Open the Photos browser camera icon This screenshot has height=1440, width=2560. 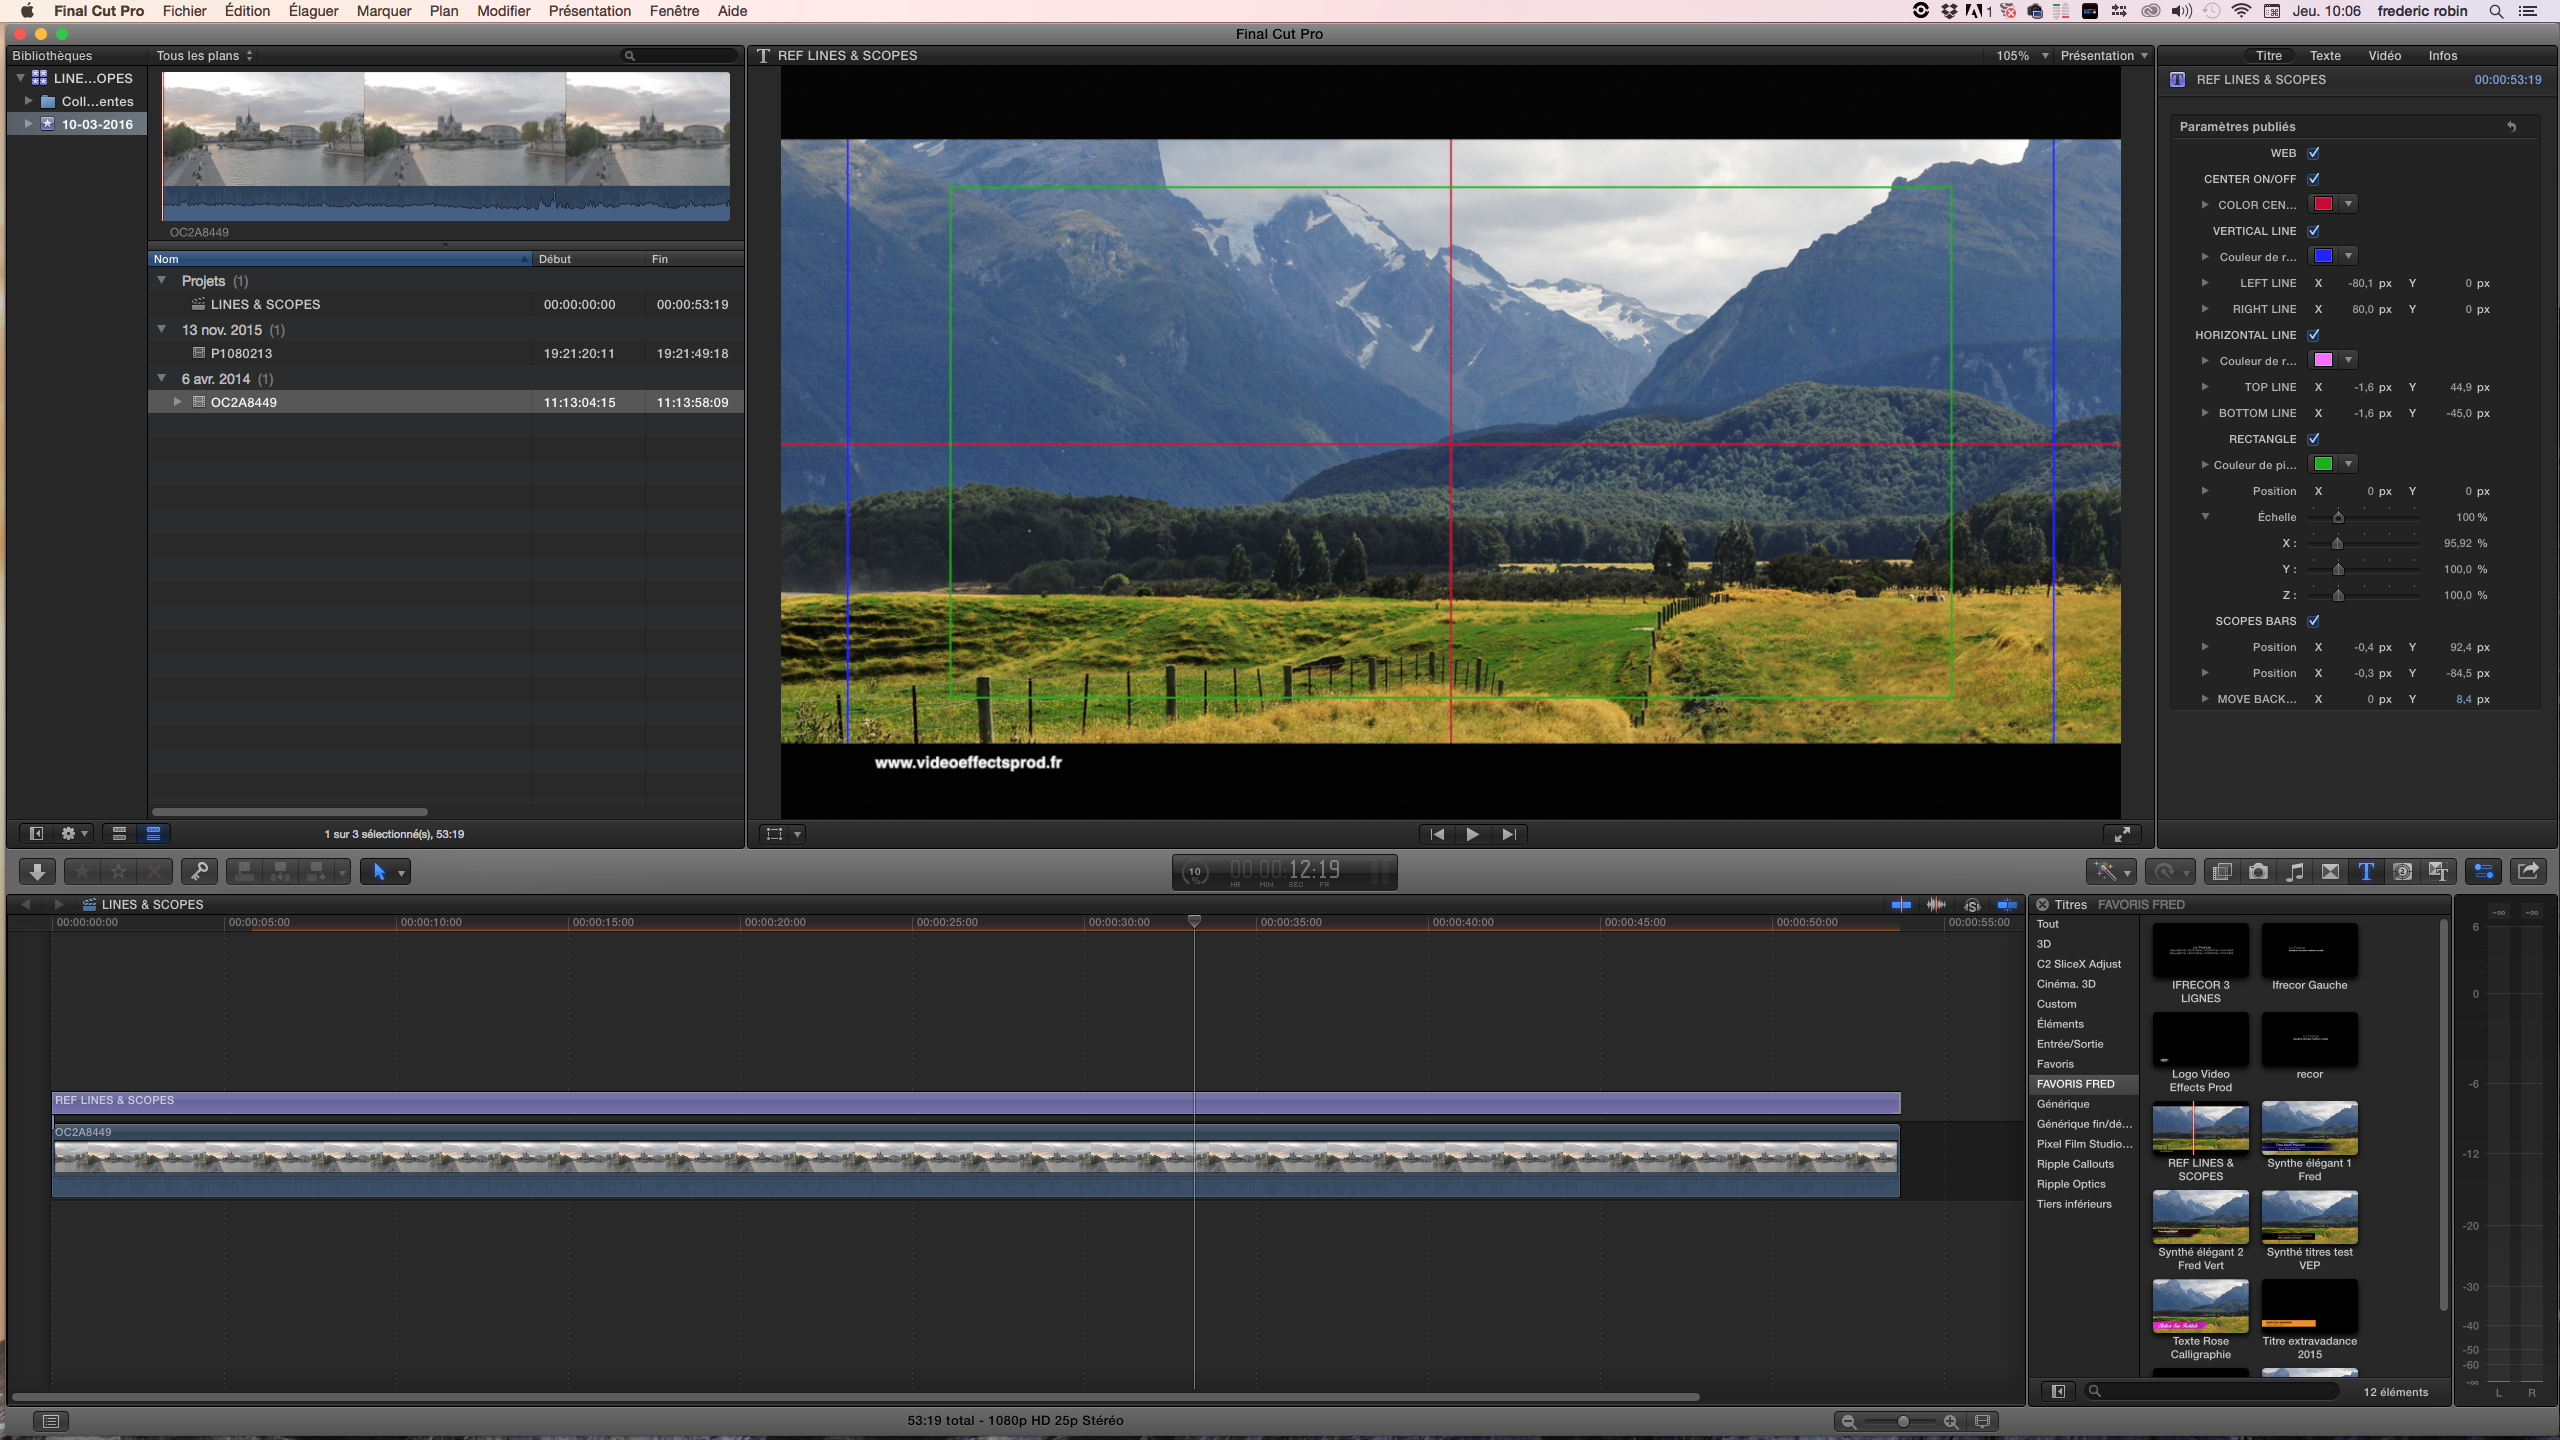point(2258,872)
